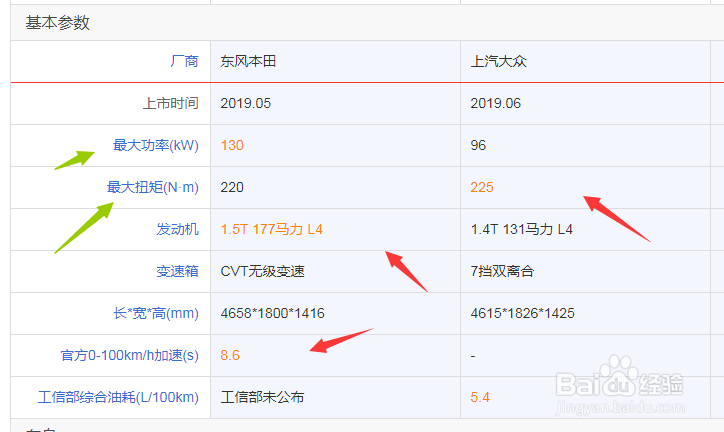This screenshot has width=724, height=432.
Task: Select the 上市时间 row label
Action: pyautogui.click(x=171, y=103)
